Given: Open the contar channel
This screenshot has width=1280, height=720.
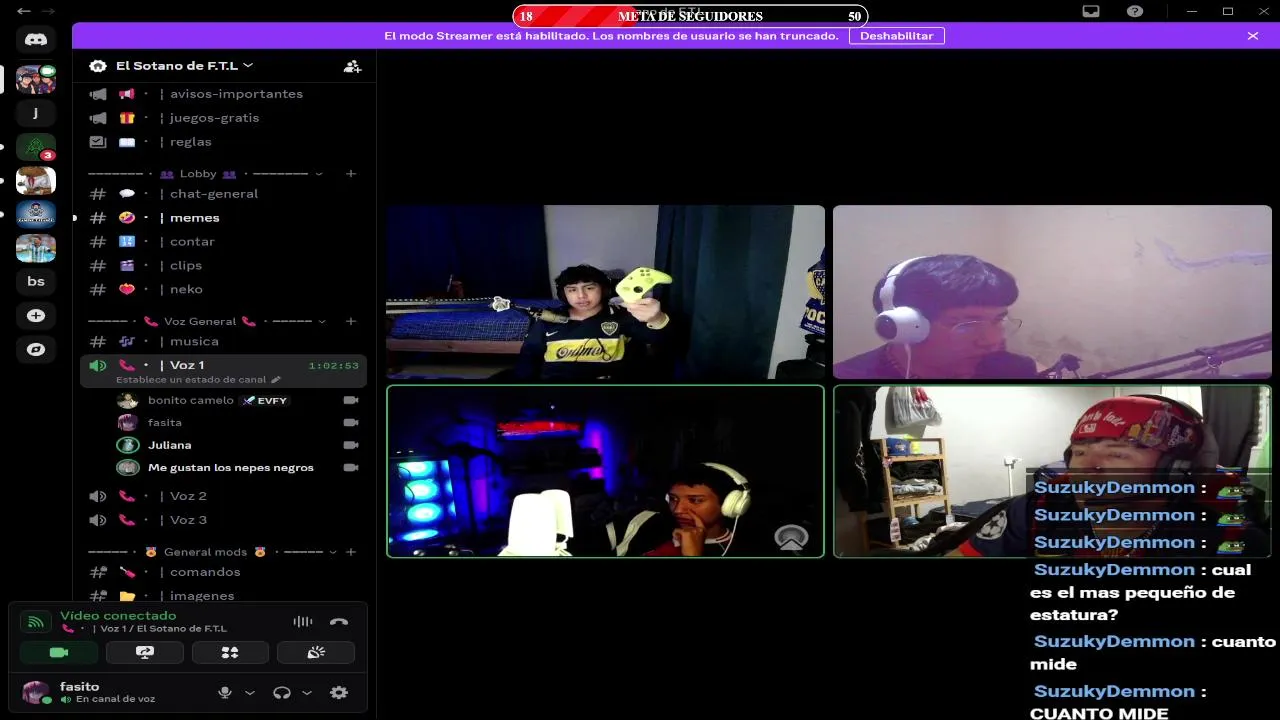Looking at the screenshot, I should (223, 242).
